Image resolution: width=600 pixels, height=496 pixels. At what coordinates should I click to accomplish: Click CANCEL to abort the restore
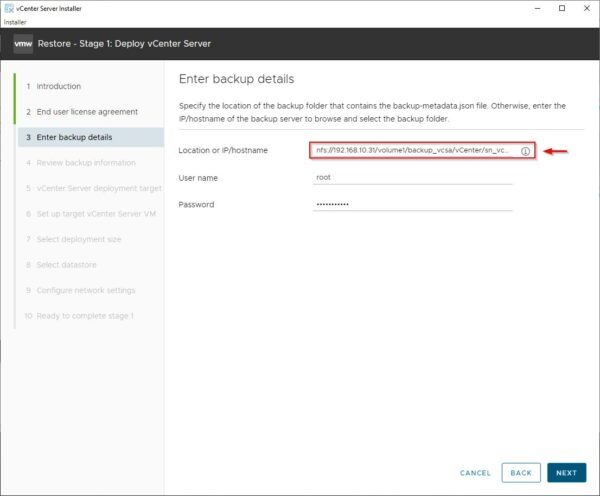(475, 472)
